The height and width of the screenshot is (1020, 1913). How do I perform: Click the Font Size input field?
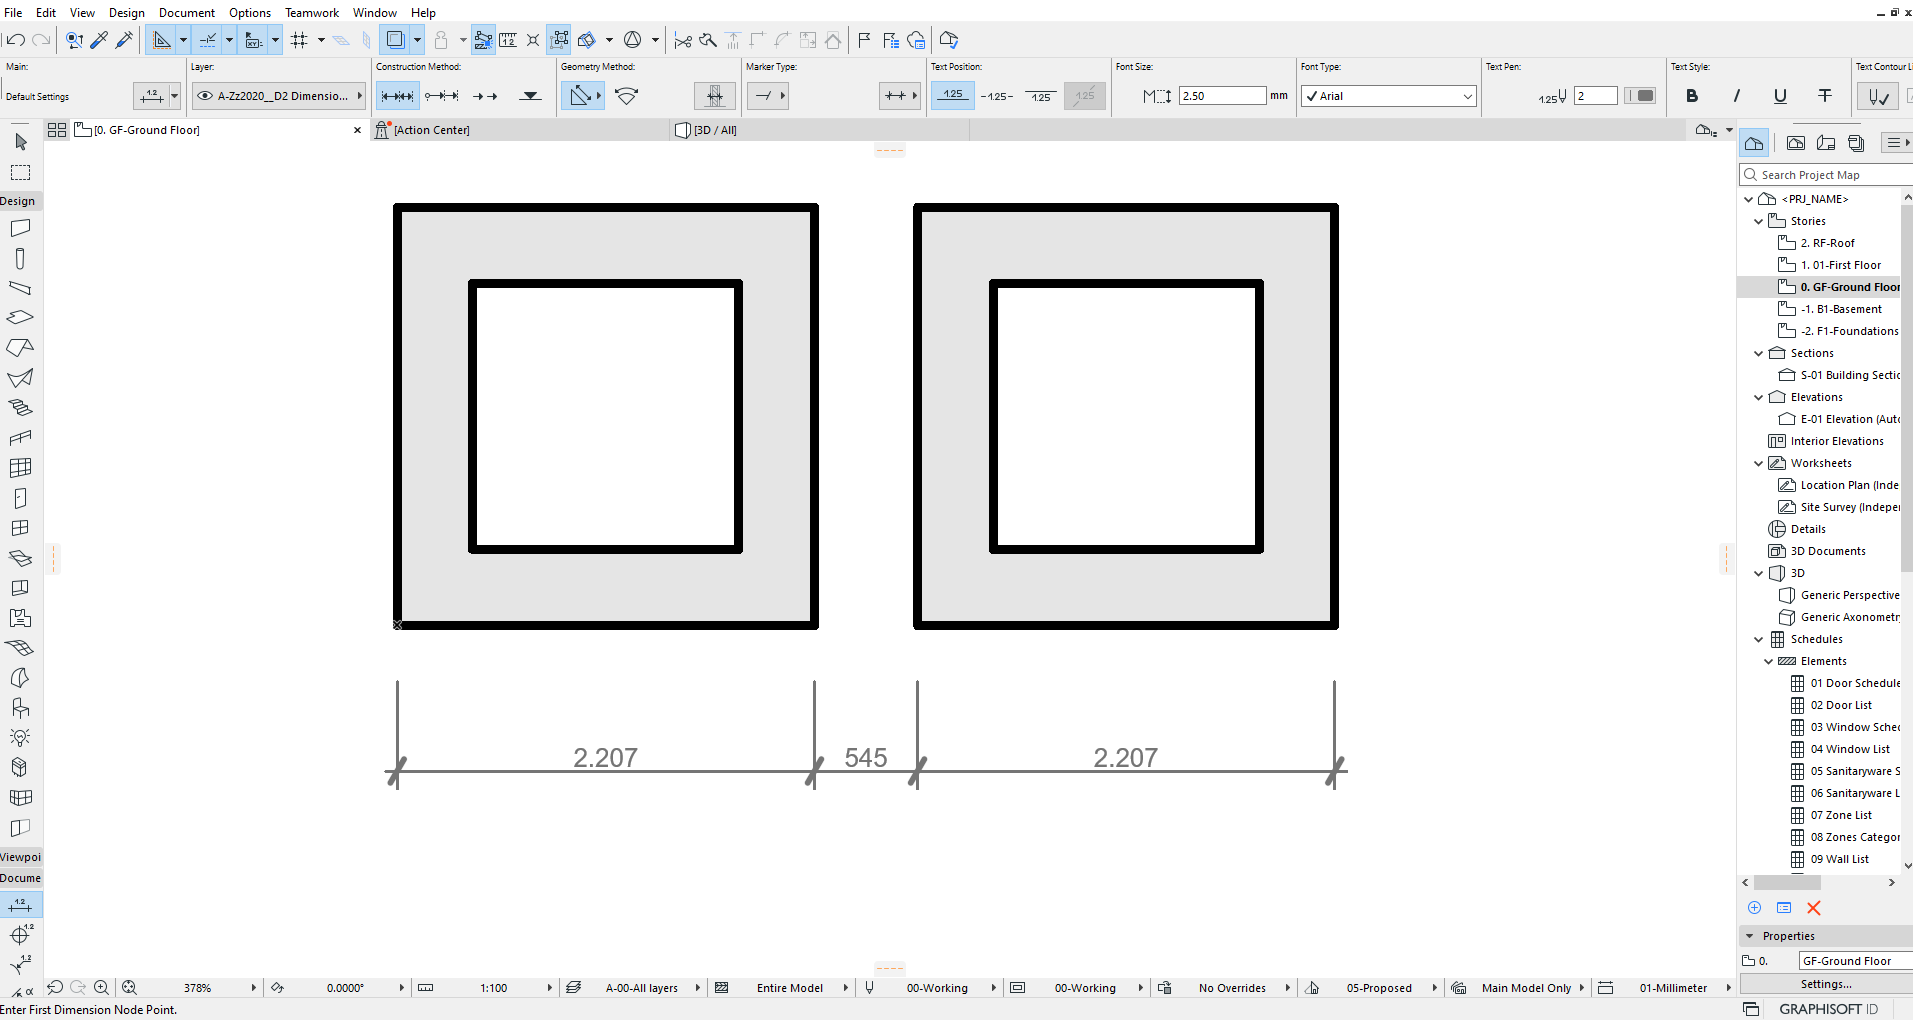(1222, 96)
